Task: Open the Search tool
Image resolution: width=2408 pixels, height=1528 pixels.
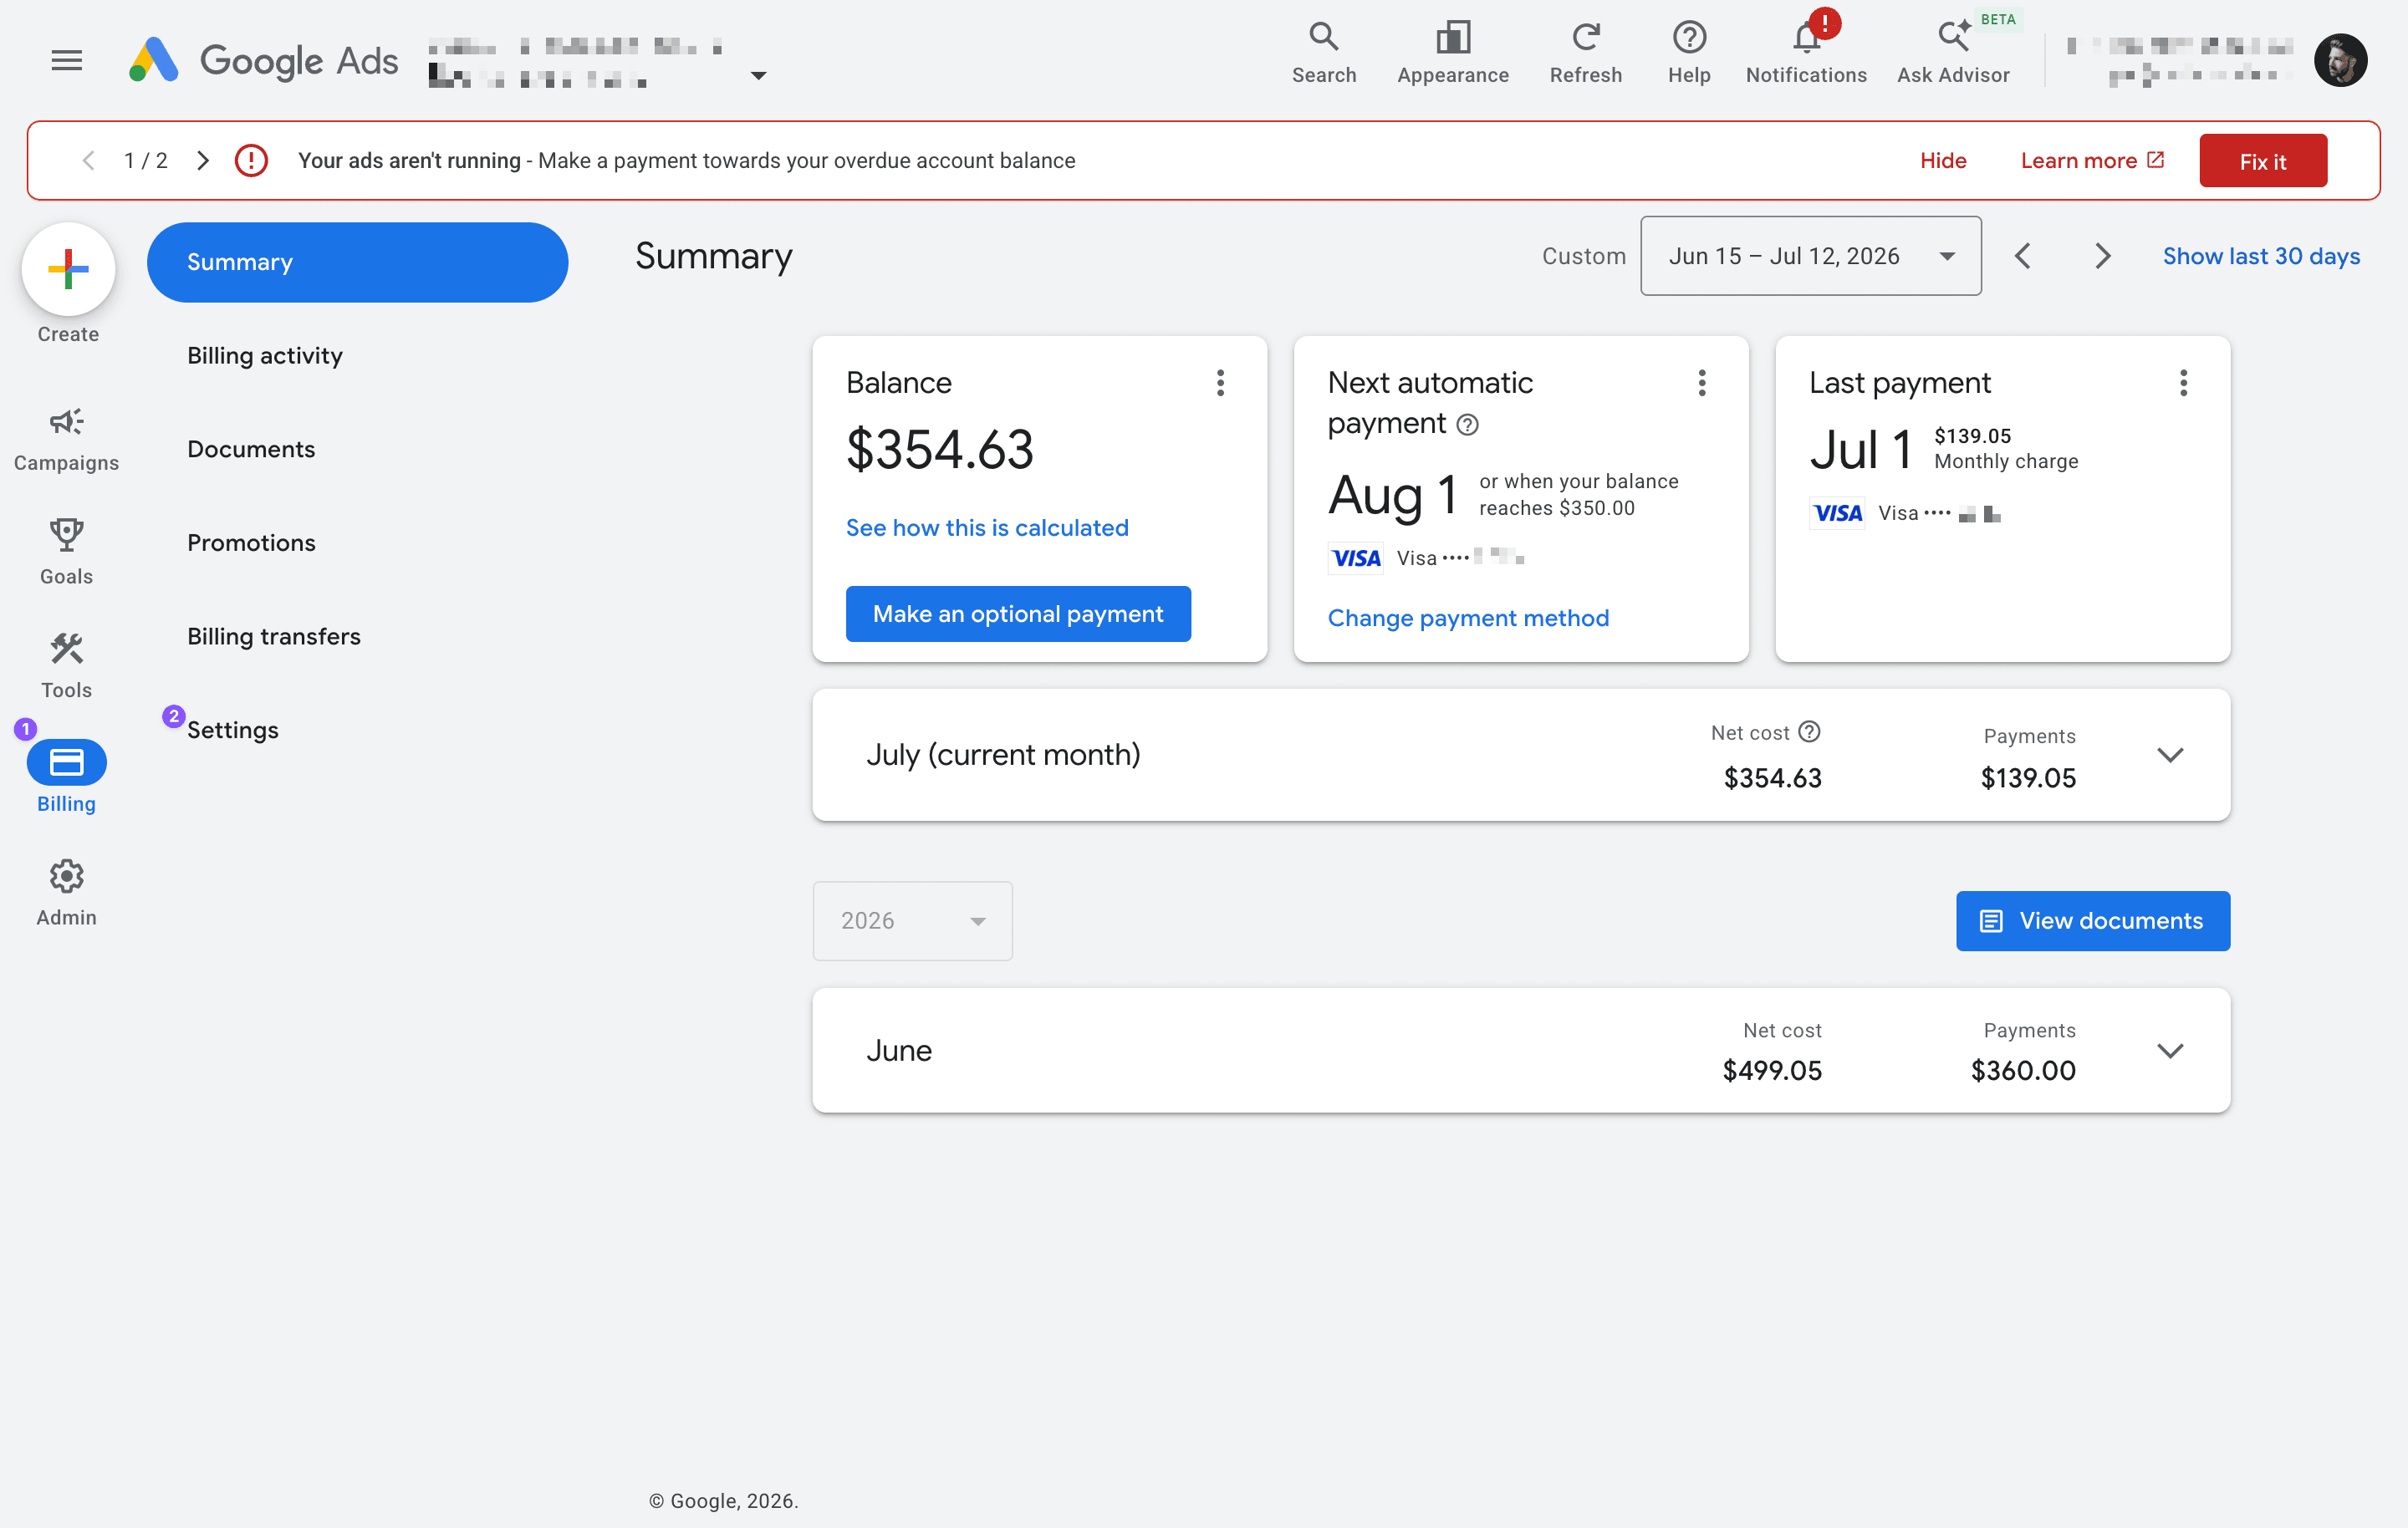Action: pyautogui.click(x=1323, y=53)
